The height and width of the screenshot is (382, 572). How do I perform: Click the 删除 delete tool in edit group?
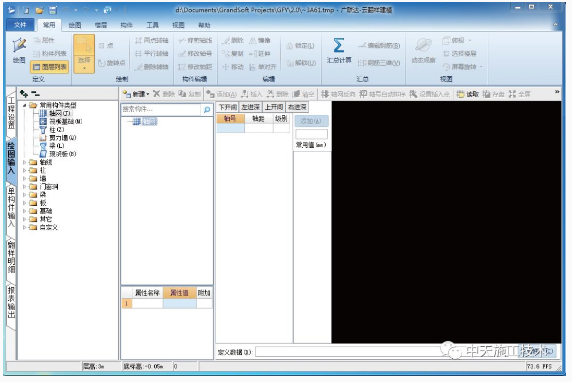[x=233, y=40]
